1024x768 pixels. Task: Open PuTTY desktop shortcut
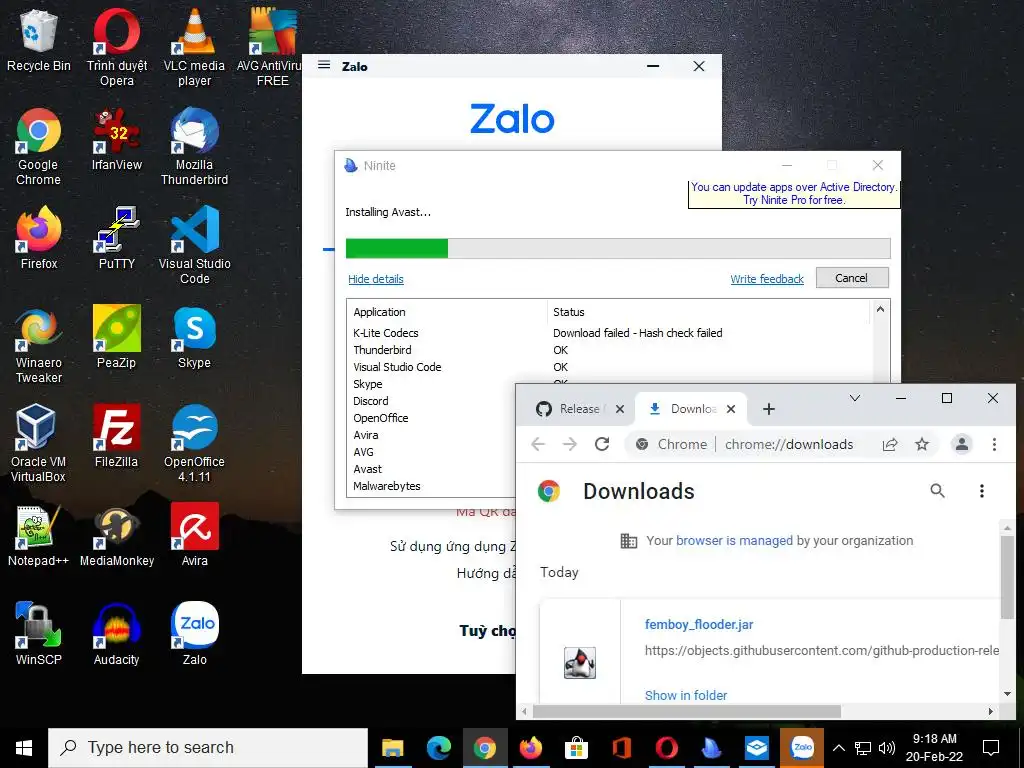[117, 238]
